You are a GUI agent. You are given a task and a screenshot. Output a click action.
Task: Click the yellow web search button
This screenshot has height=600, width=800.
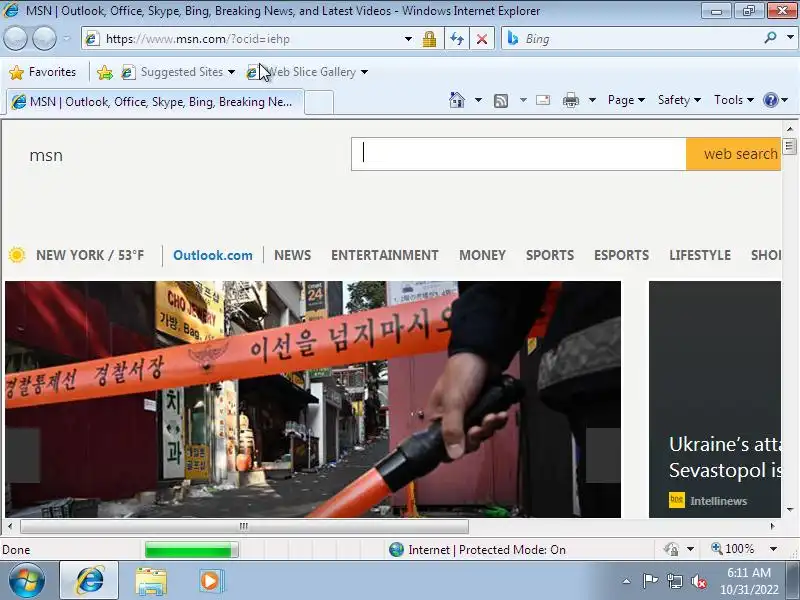click(x=734, y=154)
